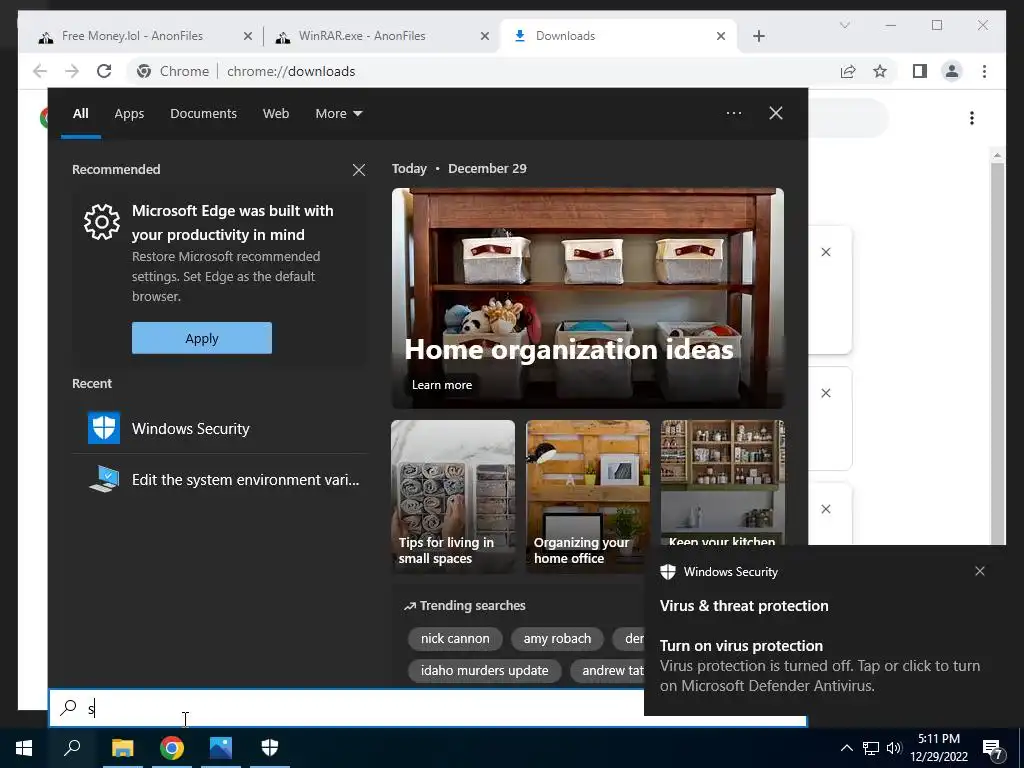
Task: Click the volume speaker icon
Action: pyautogui.click(x=894, y=748)
